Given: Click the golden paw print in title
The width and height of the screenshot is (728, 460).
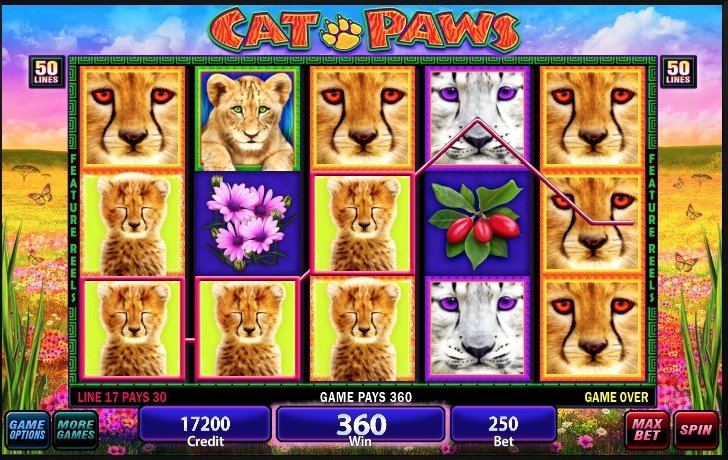Looking at the screenshot, I should pyautogui.click(x=342, y=32).
